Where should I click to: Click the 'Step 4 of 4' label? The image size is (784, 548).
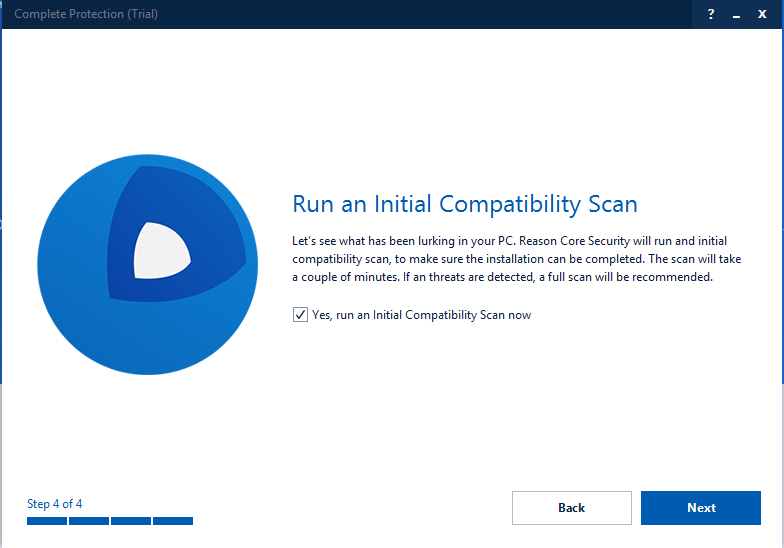[x=55, y=503]
